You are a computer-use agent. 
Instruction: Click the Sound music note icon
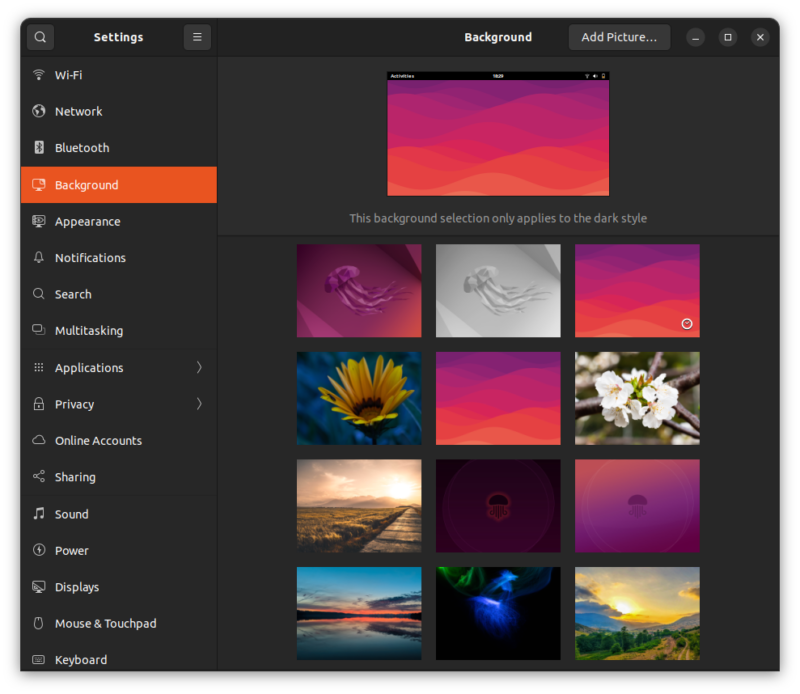[39, 513]
